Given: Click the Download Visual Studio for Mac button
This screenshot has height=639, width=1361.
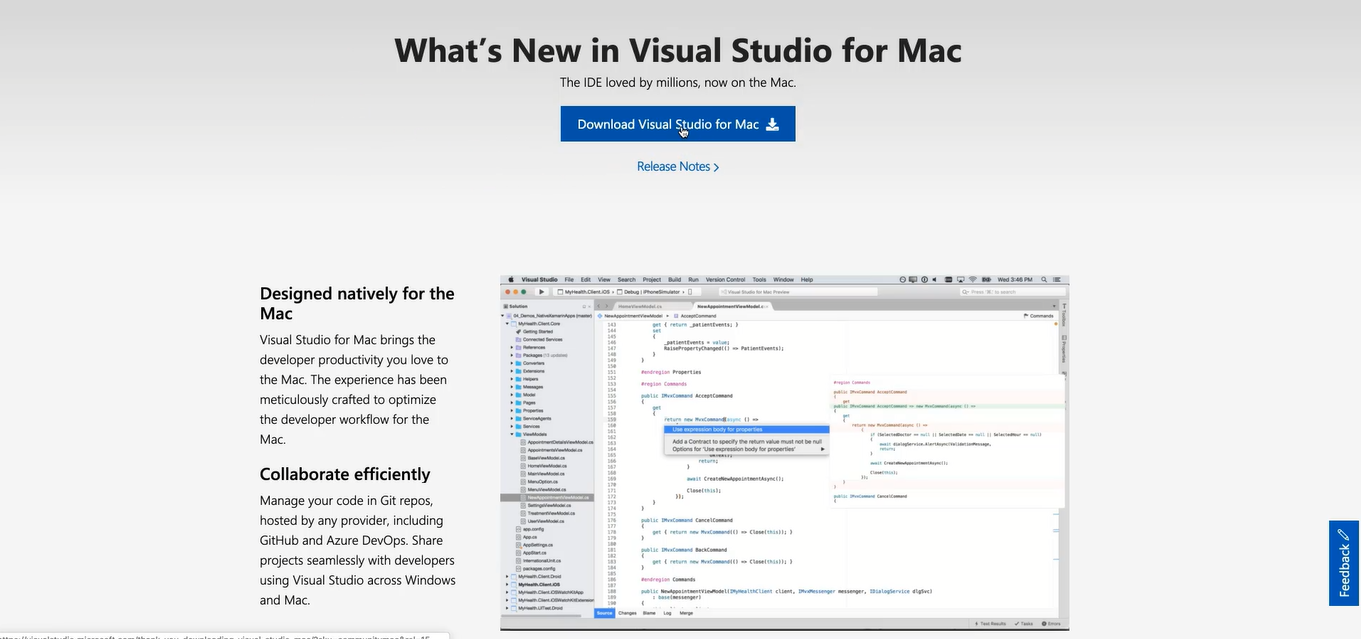Looking at the screenshot, I should (x=678, y=124).
